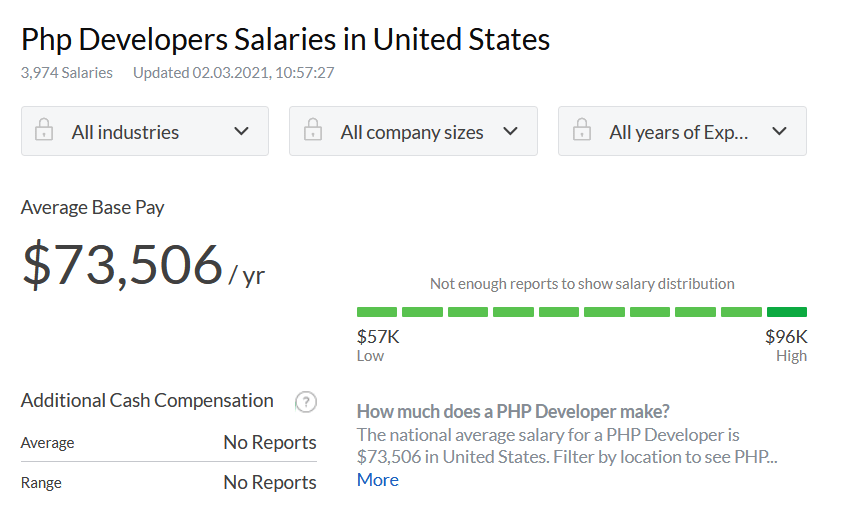Image resolution: width=844 pixels, height=507 pixels.
Task: Expand the All company sizes chevron arrow
Action: [x=510, y=131]
